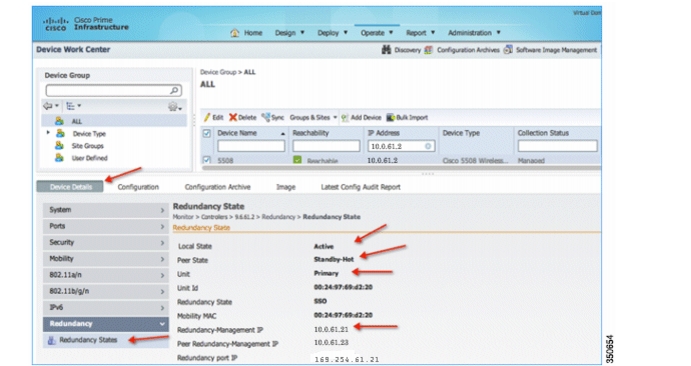The height and width of the screenshot is (366, 691).
Task: Click the Site Groups icon
Action: tap(59, 145)
